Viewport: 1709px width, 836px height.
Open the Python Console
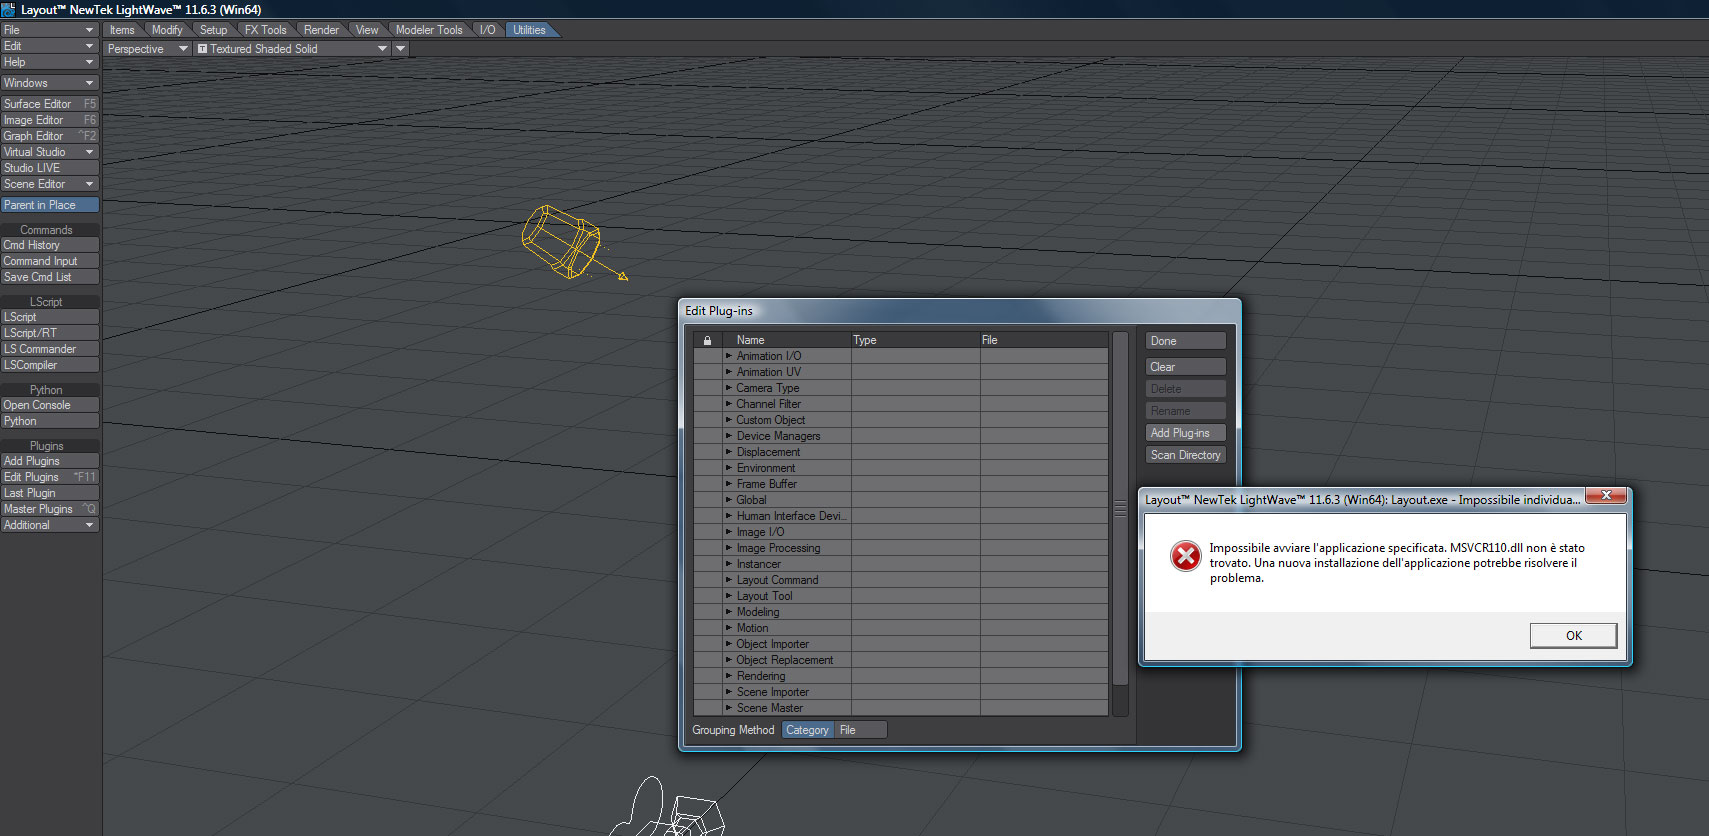pyautogui.click(x=50, y=405)
